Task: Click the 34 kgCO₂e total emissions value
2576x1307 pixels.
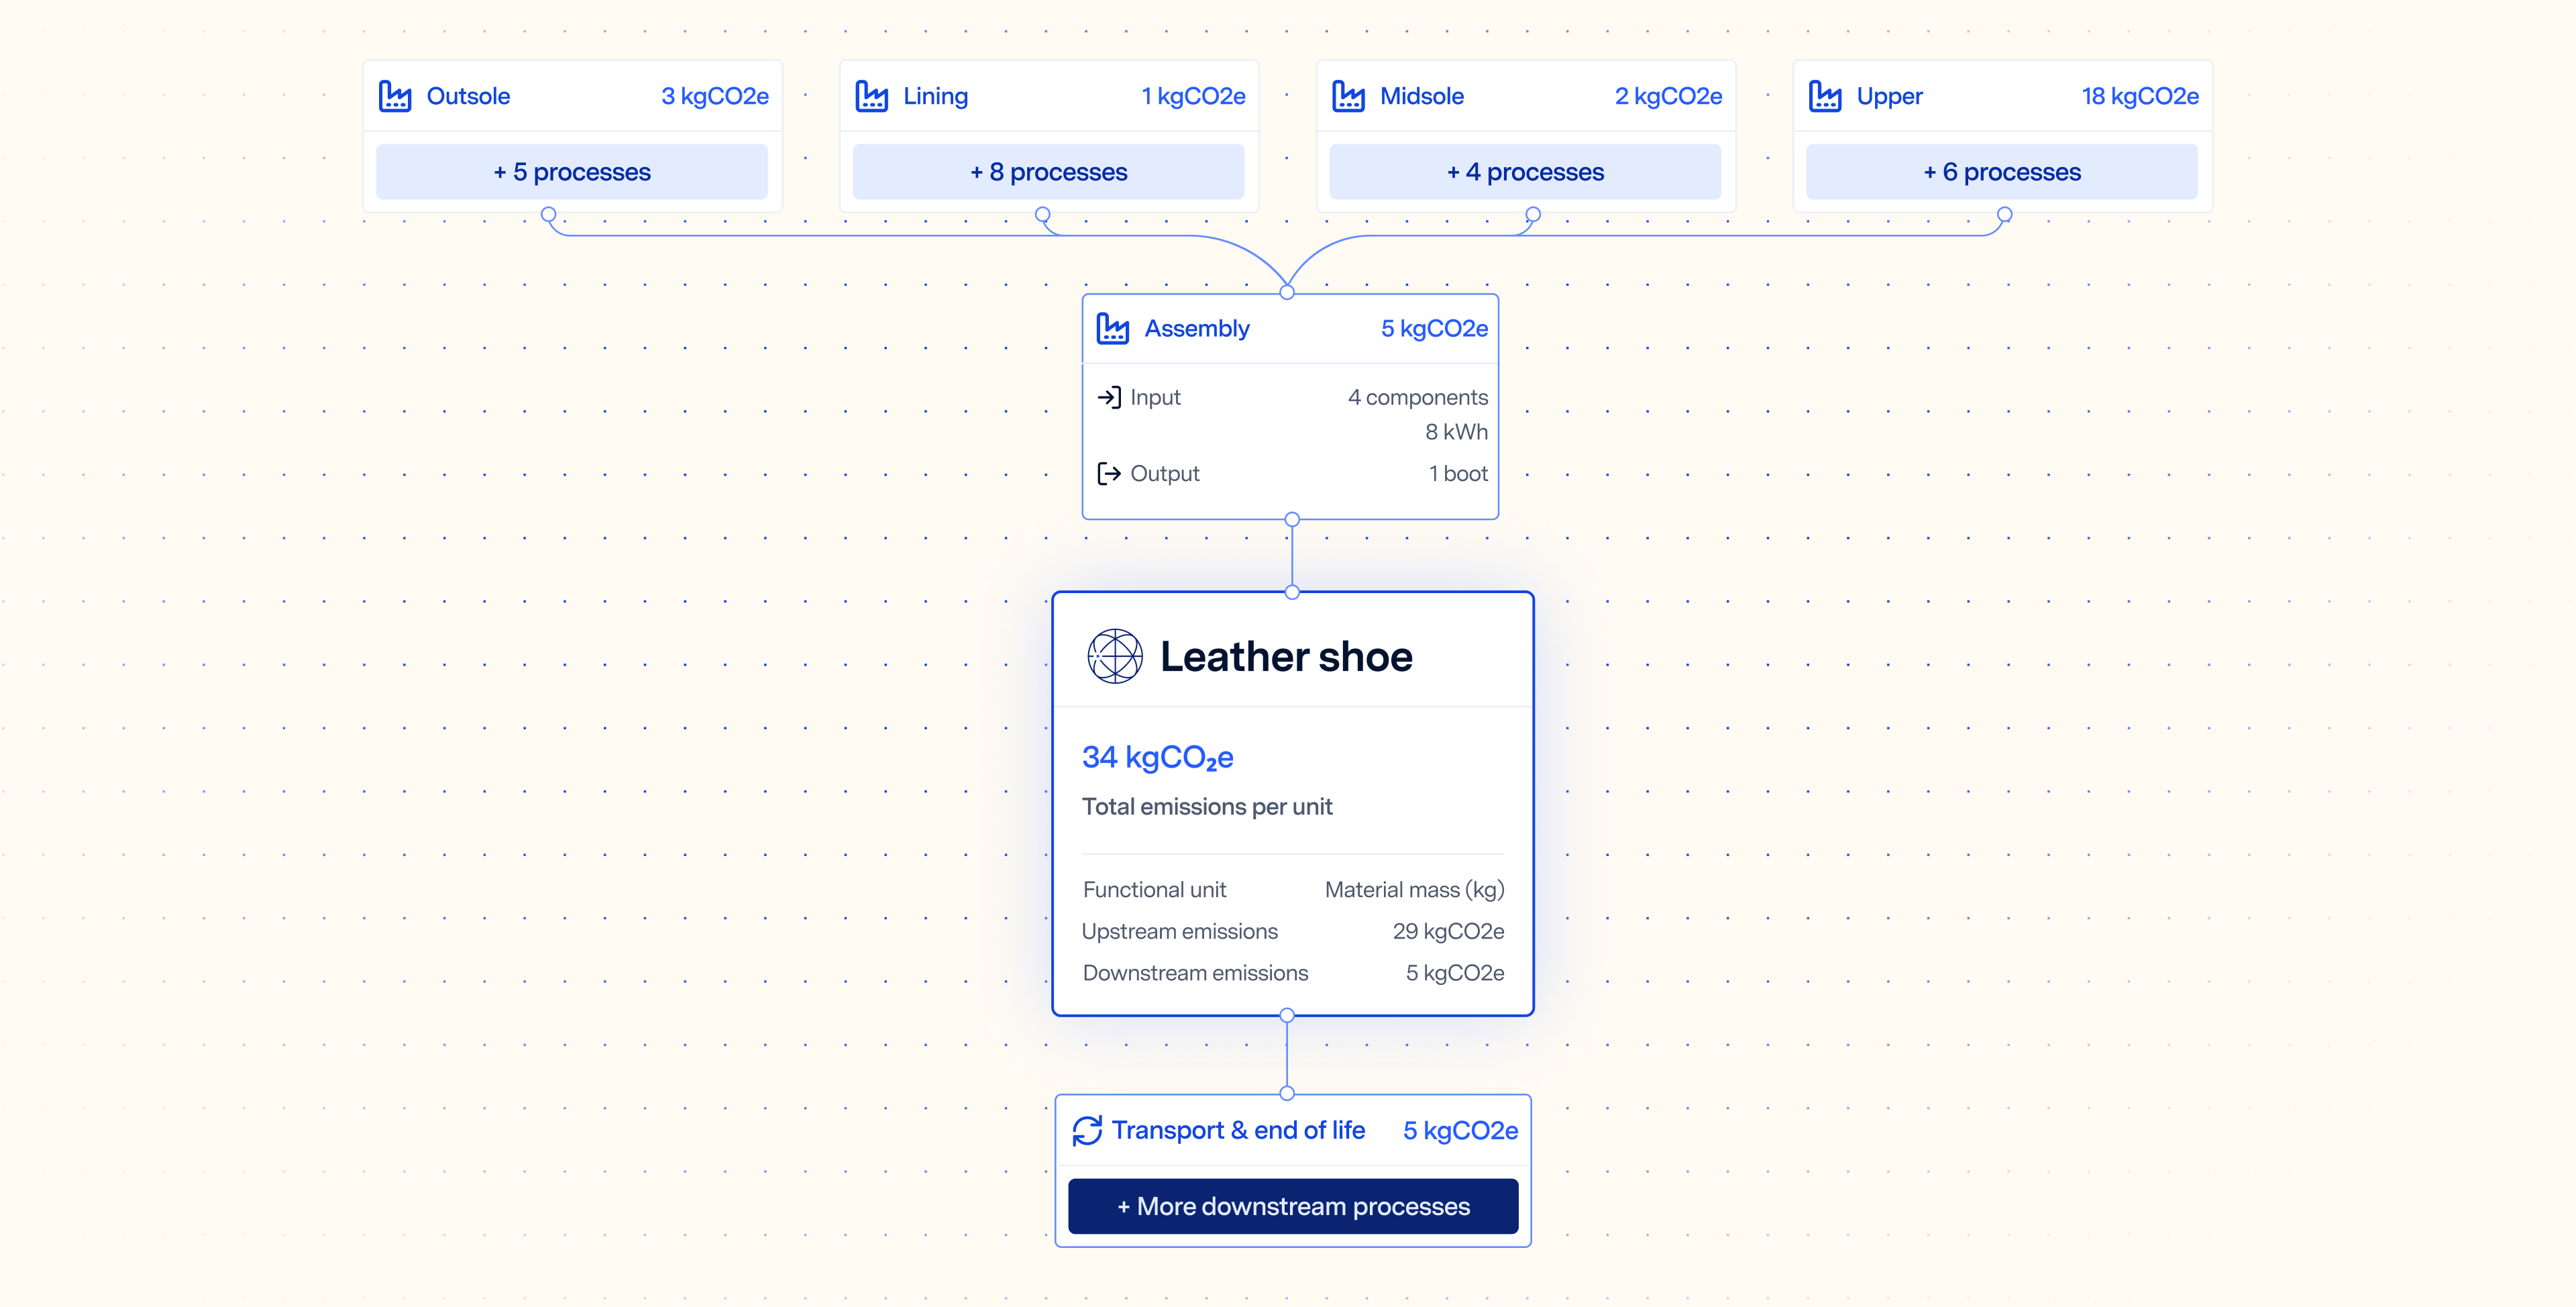Action: [x=1157, y=757]
